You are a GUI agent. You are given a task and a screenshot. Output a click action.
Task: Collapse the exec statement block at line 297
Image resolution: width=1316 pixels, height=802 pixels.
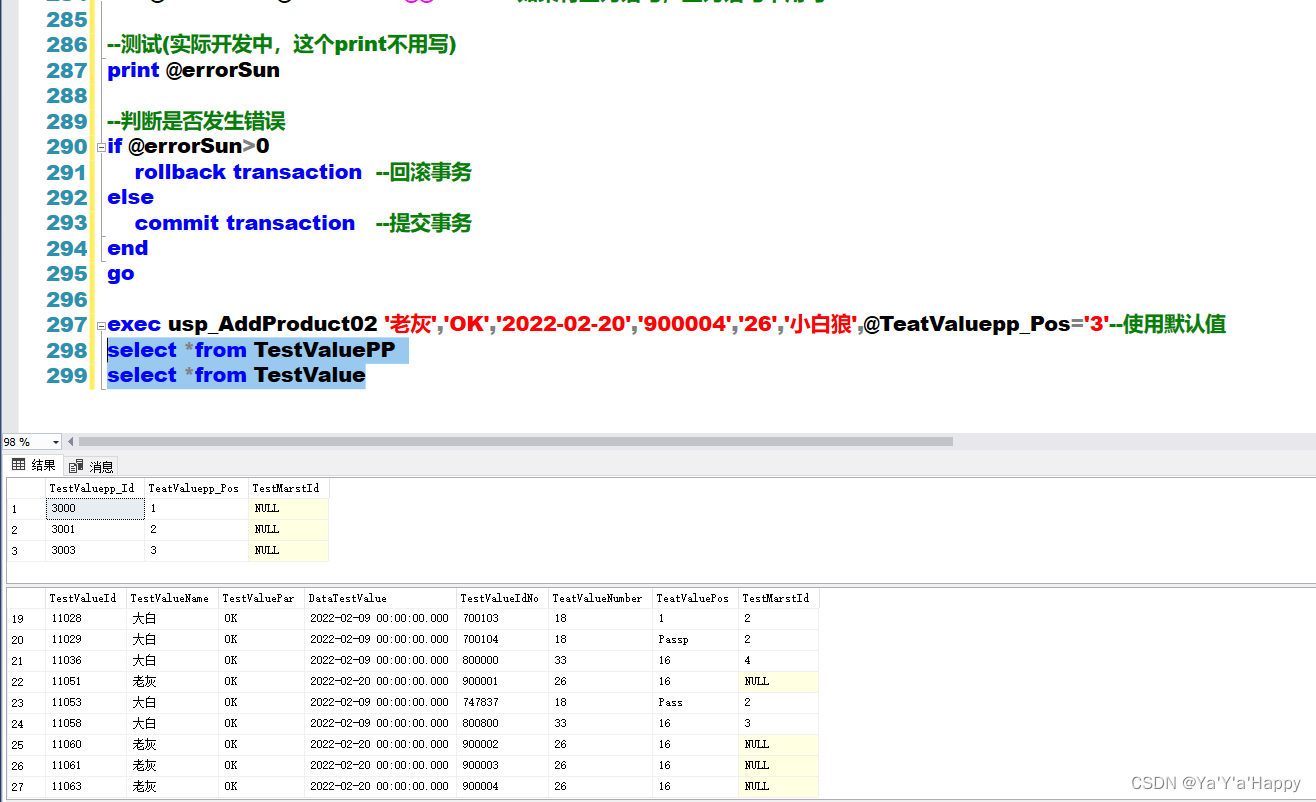[101, 325]
